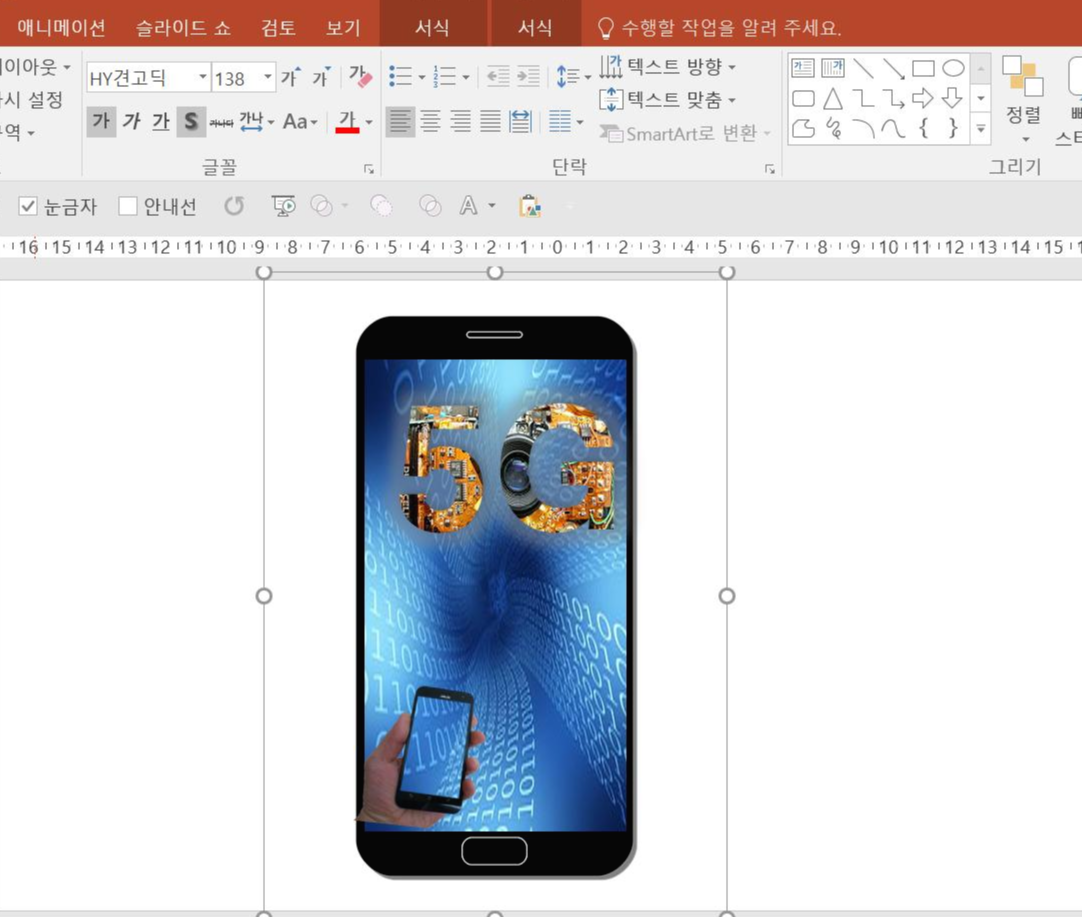Image resolution: width=1082 pixels, height=917 pixels.
Task: Select the text box shape
Action: (803, 68)
